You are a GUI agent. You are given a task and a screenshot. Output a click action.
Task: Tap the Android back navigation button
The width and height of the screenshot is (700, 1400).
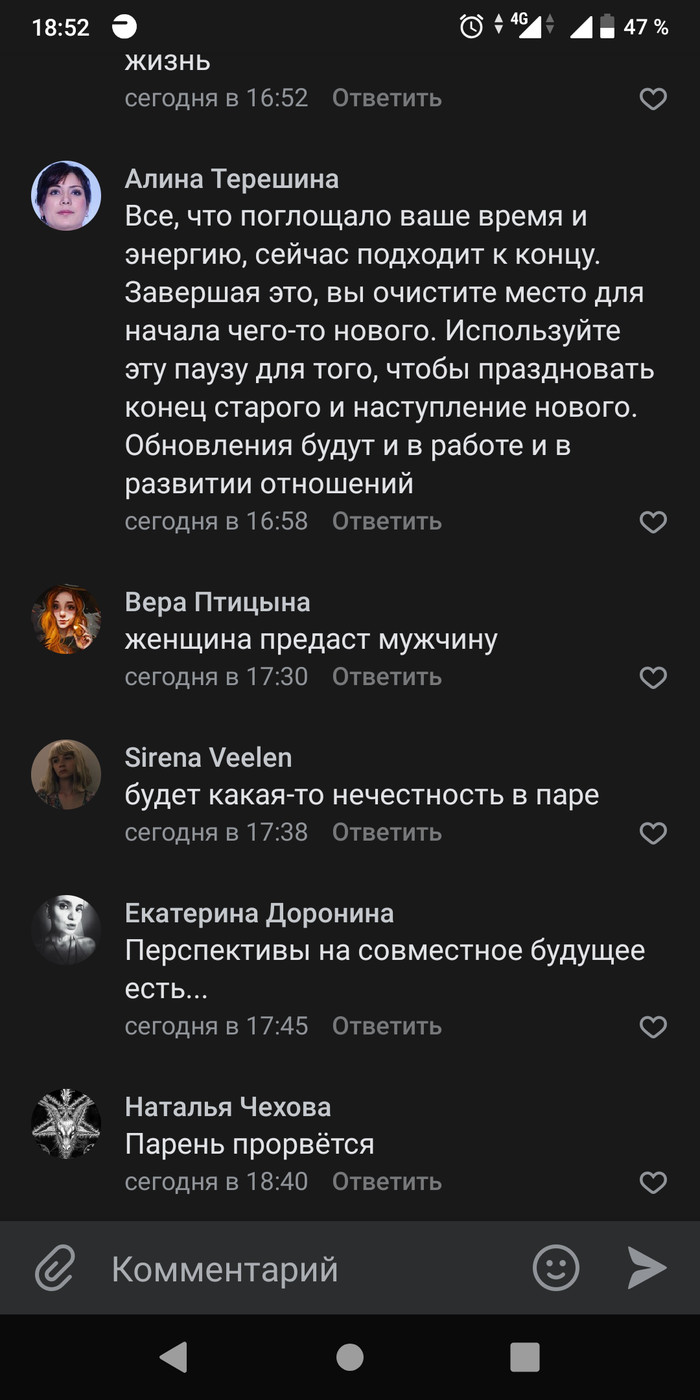(x=173, y=1357)
